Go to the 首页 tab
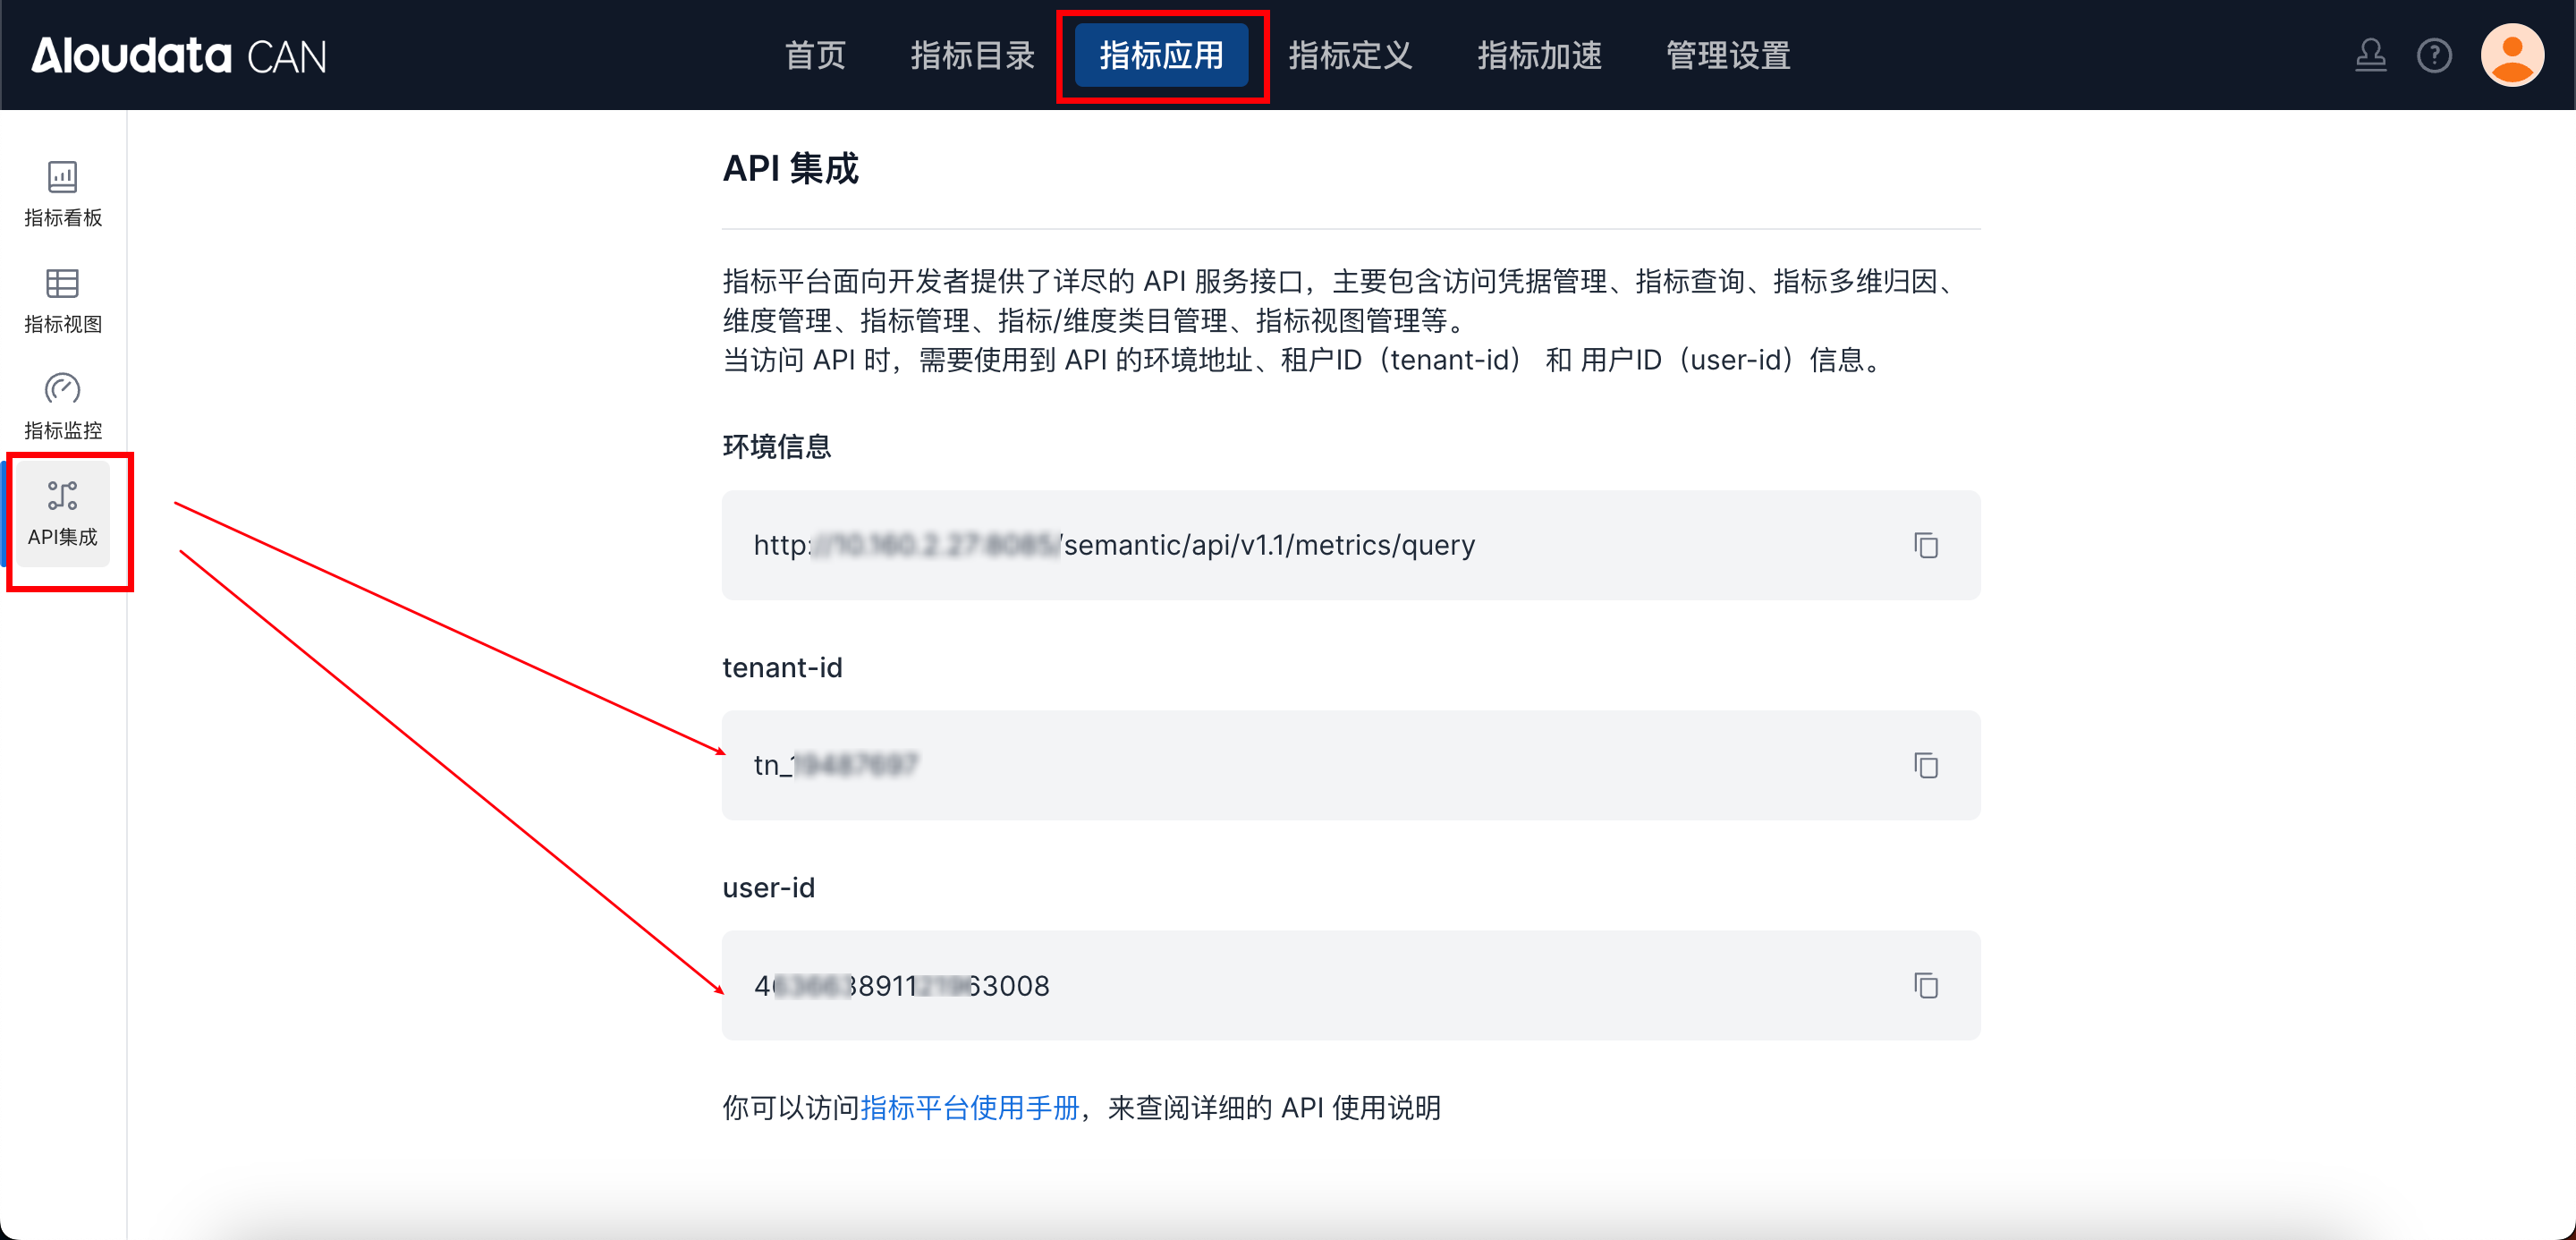This screenshot has width=2576, height=1240. [x=815, y=55]
